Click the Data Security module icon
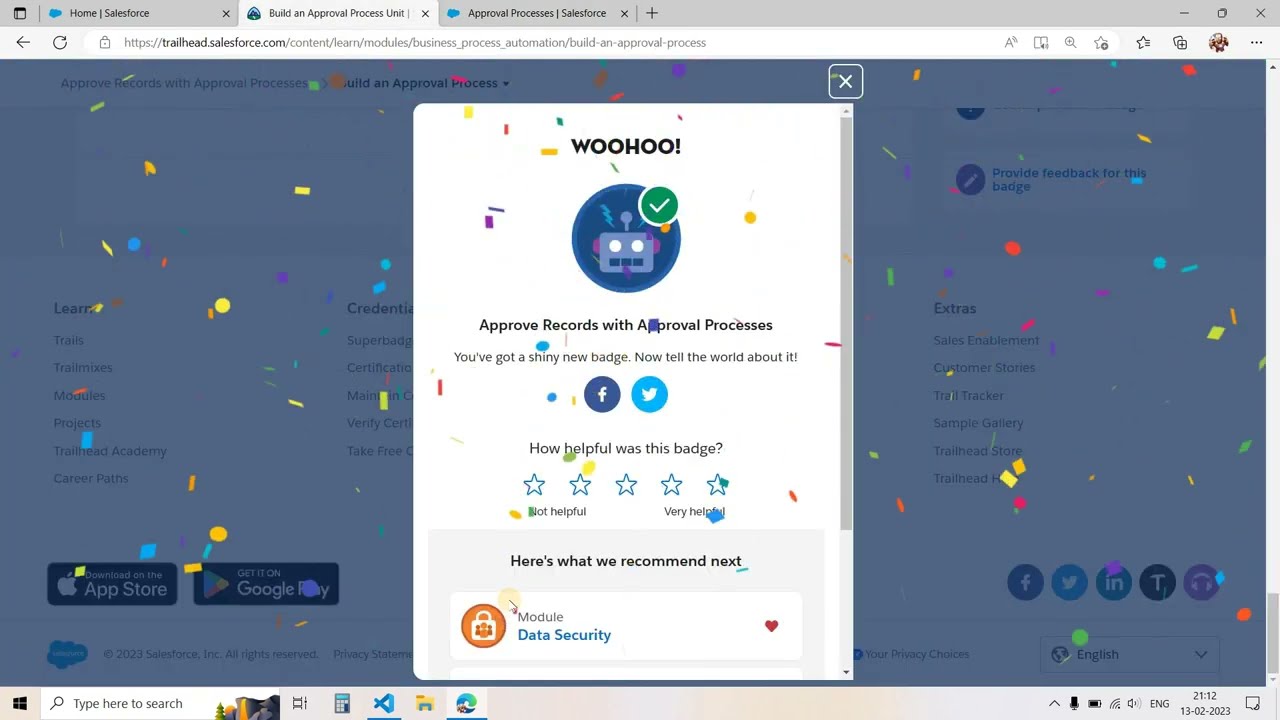Image resolution: width=1280 pixels, height=720 pixels. point(483,626)
